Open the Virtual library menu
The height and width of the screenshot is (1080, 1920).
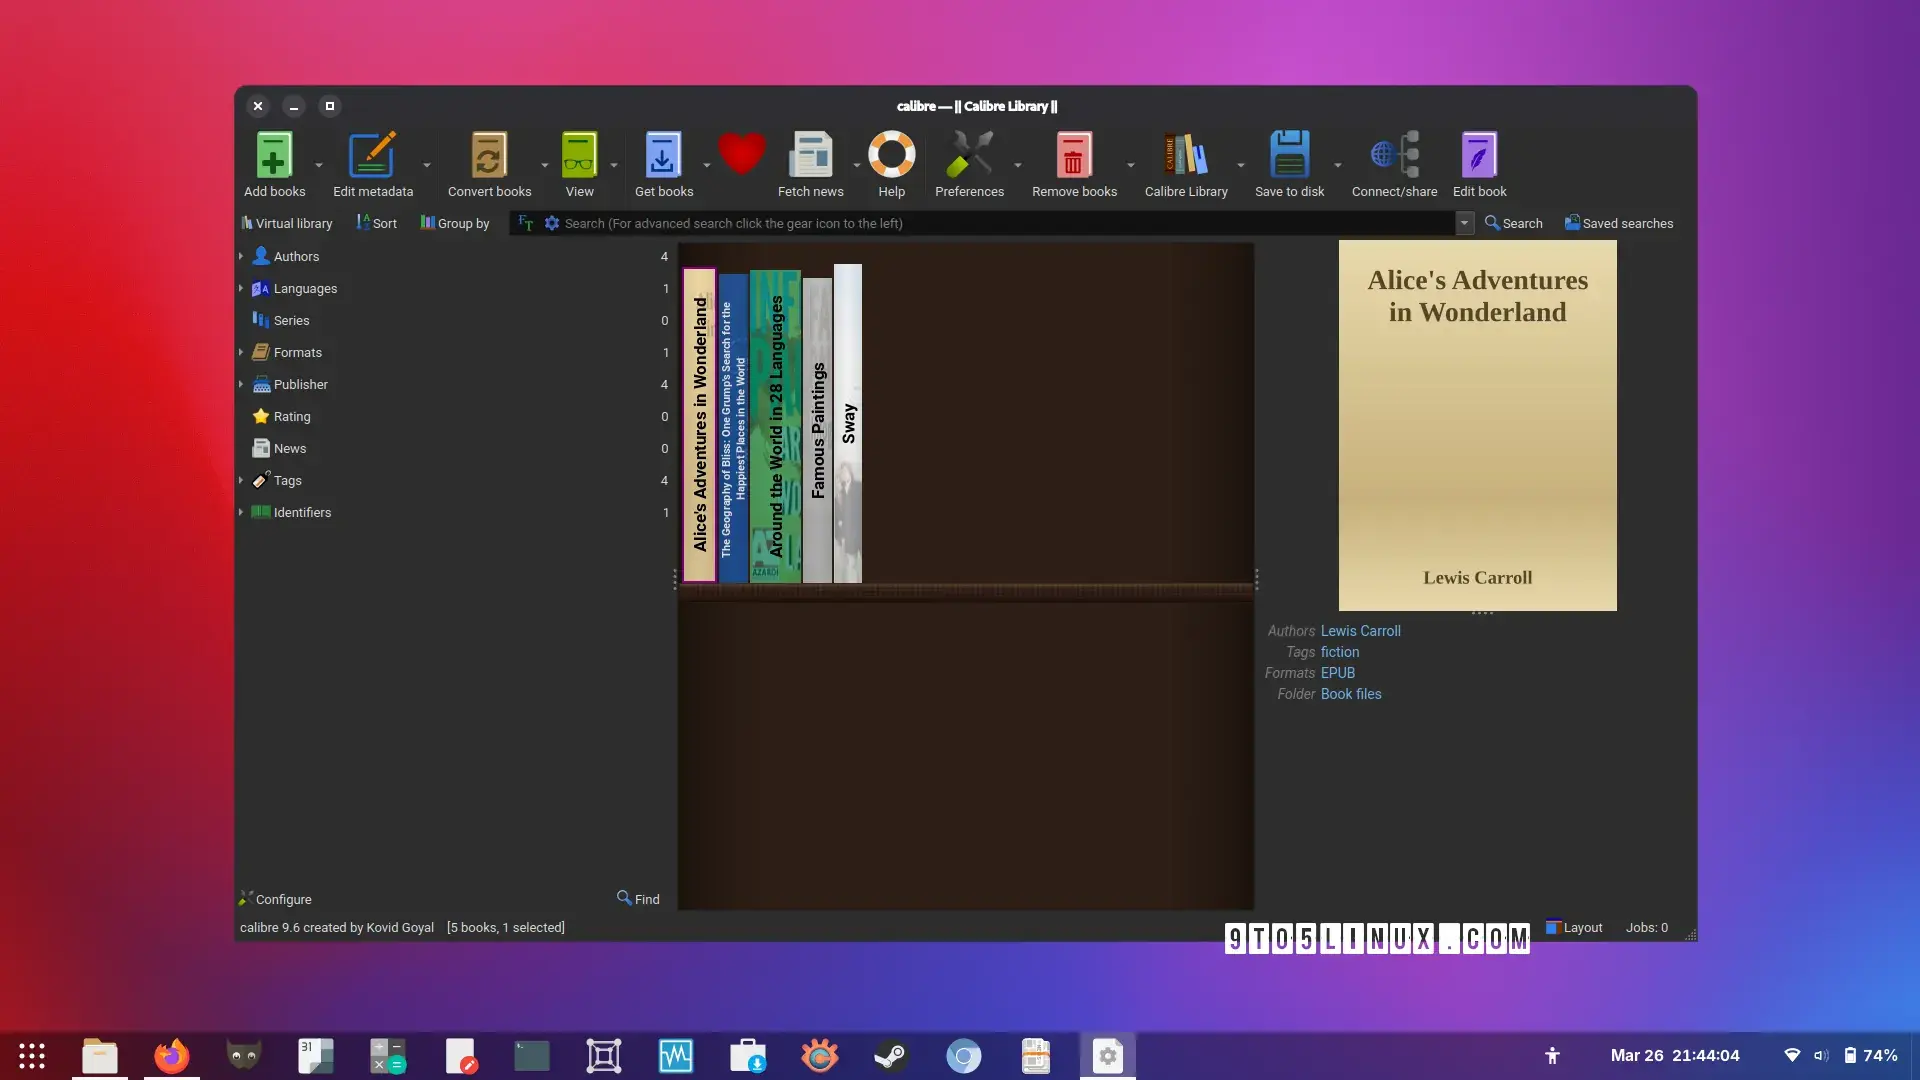(x=286, y=223)
